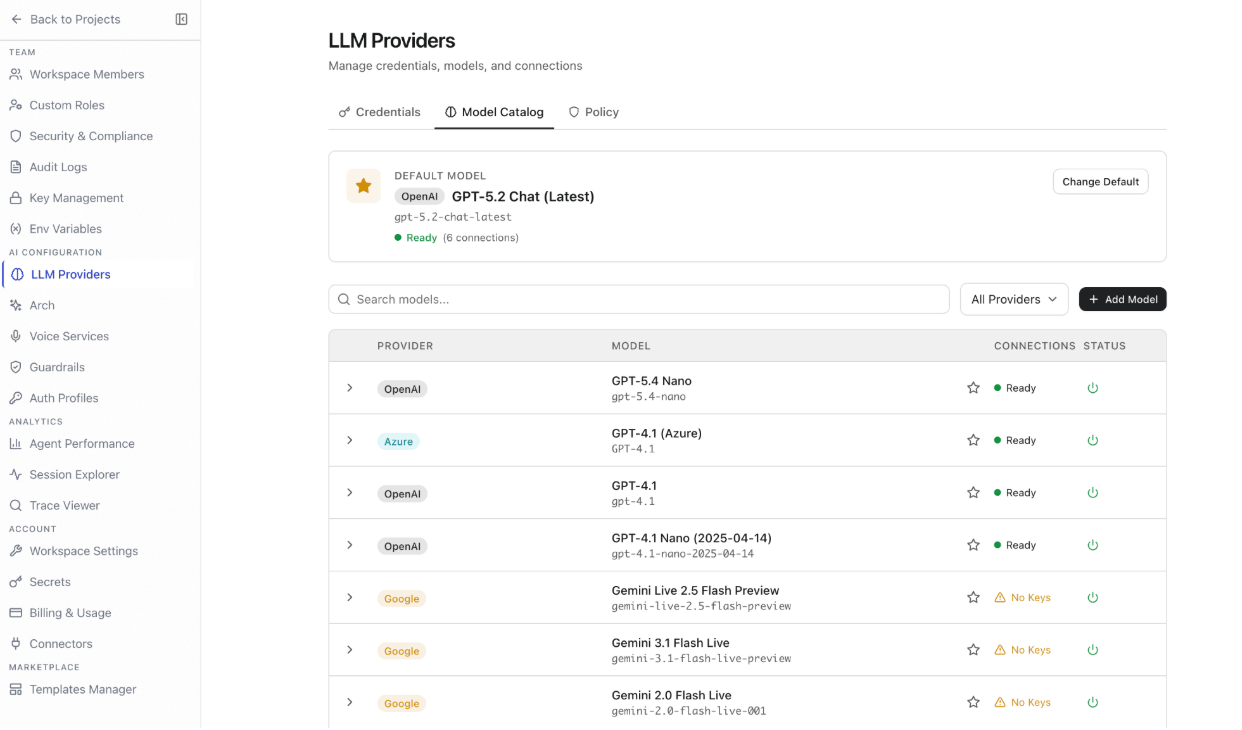Image resolution: width=1242 pixels, height=730 pixels.
Task: Click the Key Management lock icon
Action: (x=16, y=198)
